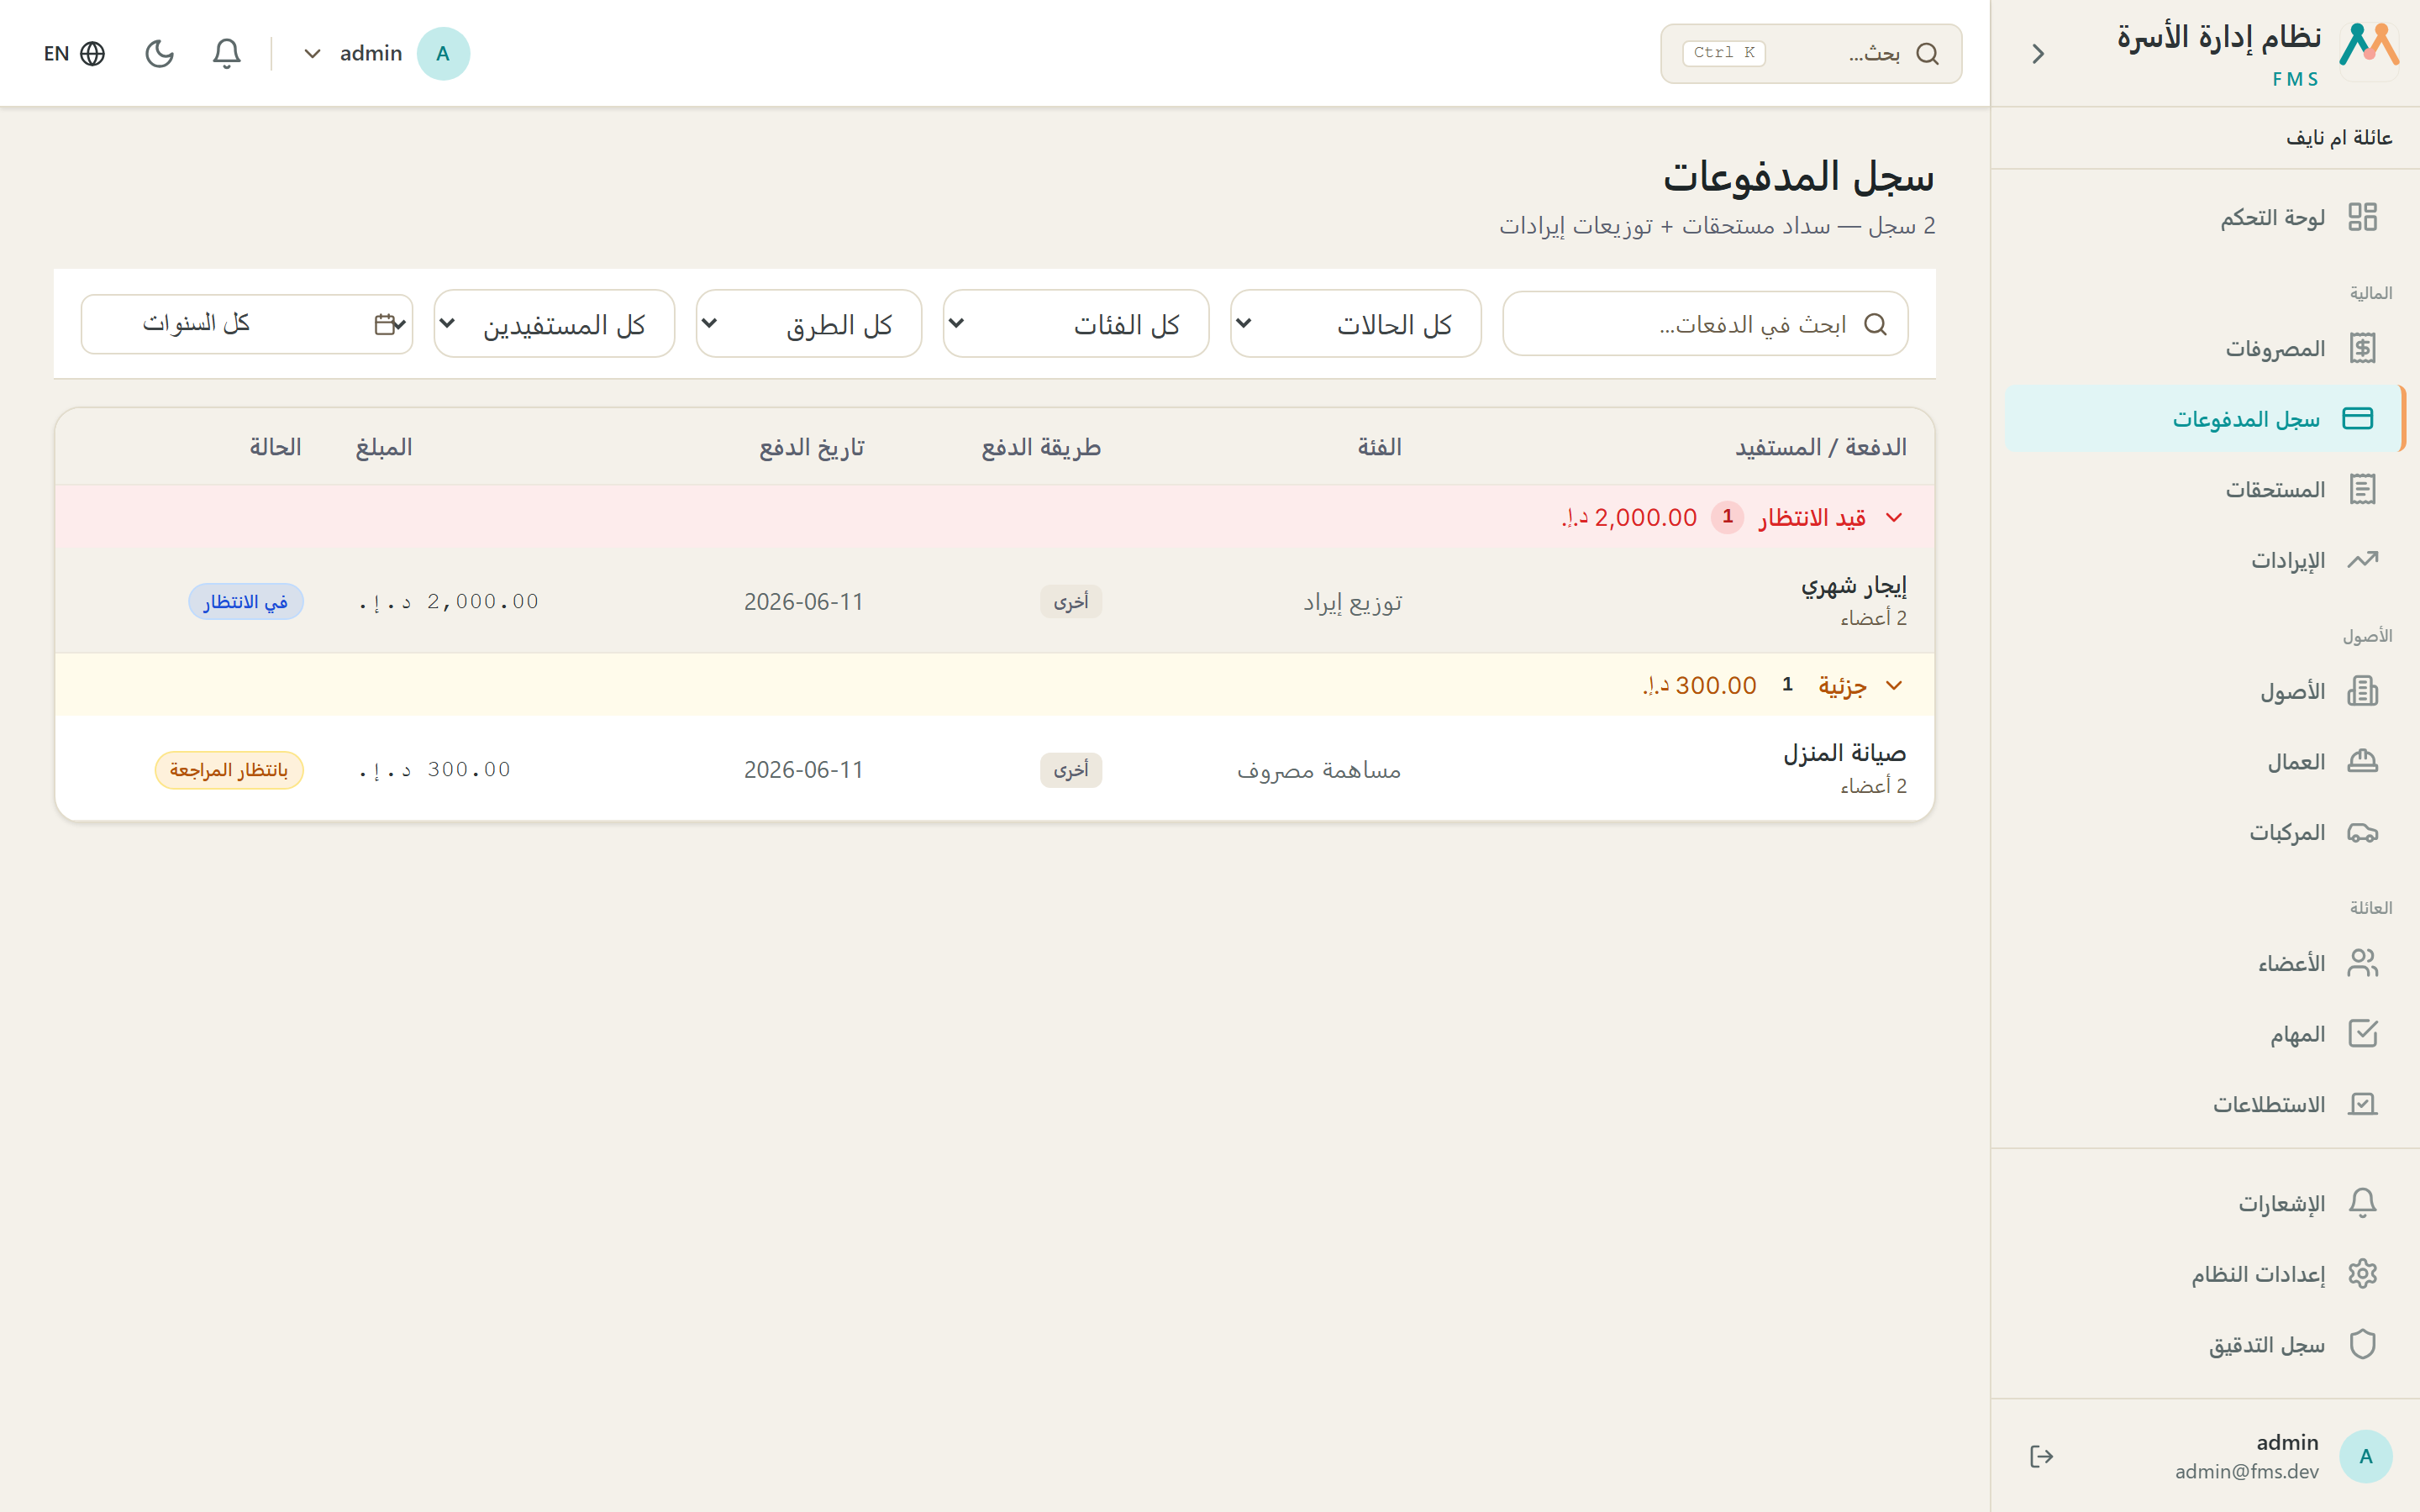Open المصروفات menu item
This screenshot has width=2420, height=1512.
[x=2205, y=348]
